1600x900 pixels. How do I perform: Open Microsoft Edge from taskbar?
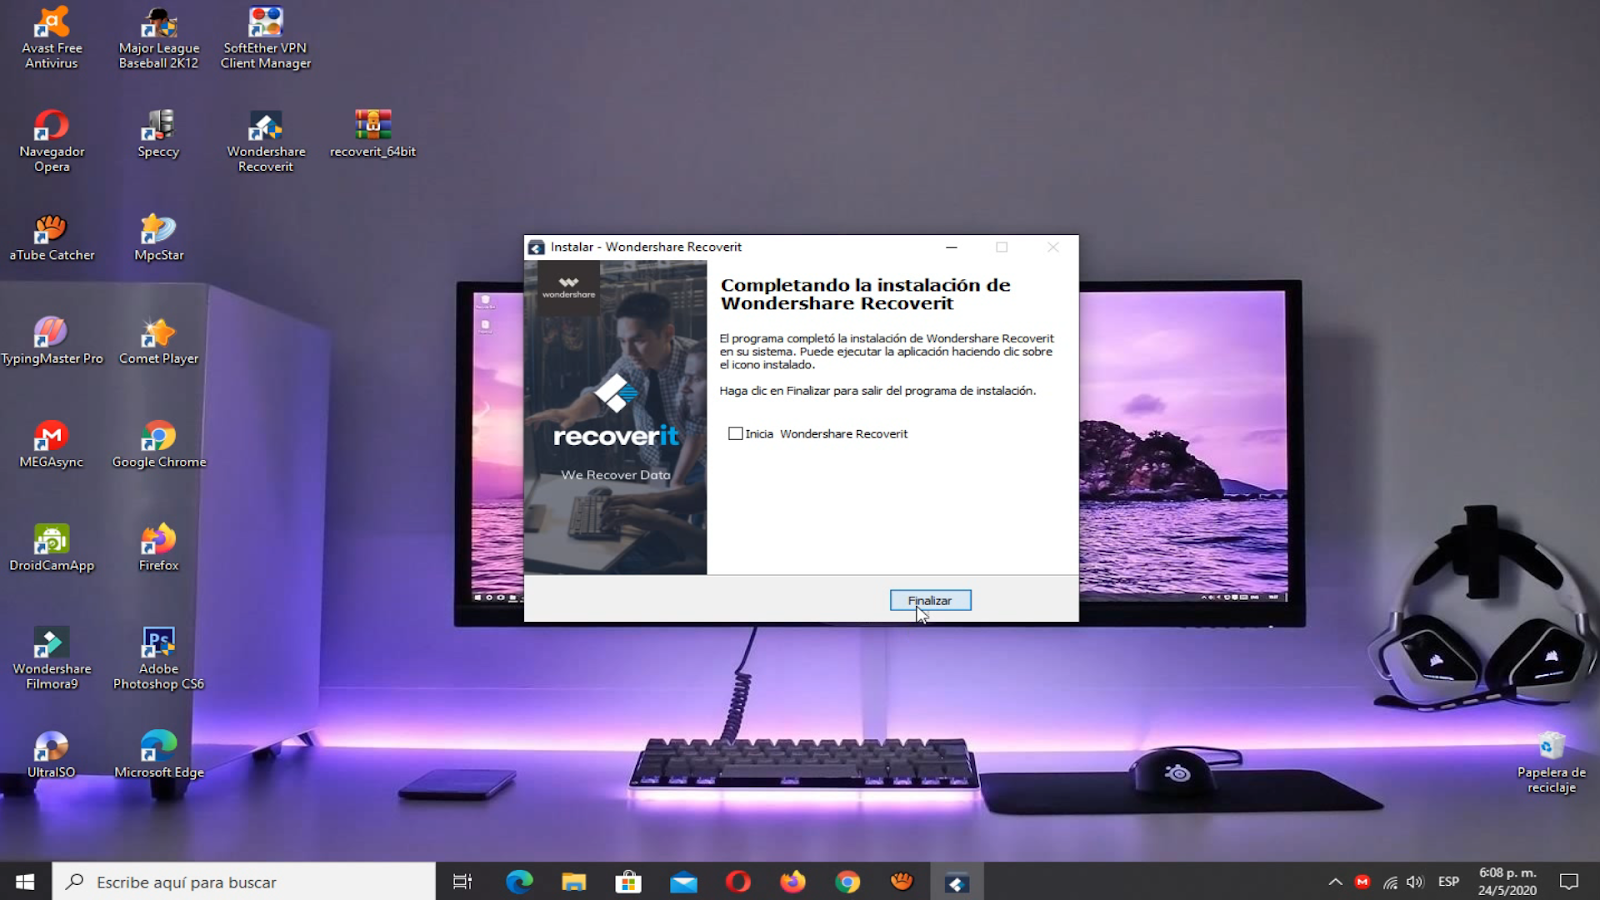519,882
